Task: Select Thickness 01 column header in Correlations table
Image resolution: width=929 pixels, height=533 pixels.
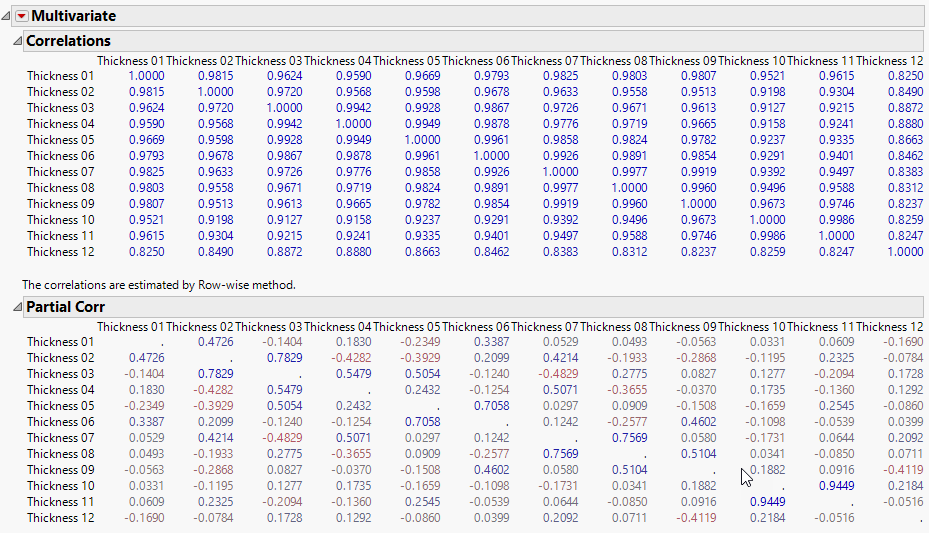Action: (130, 61)
